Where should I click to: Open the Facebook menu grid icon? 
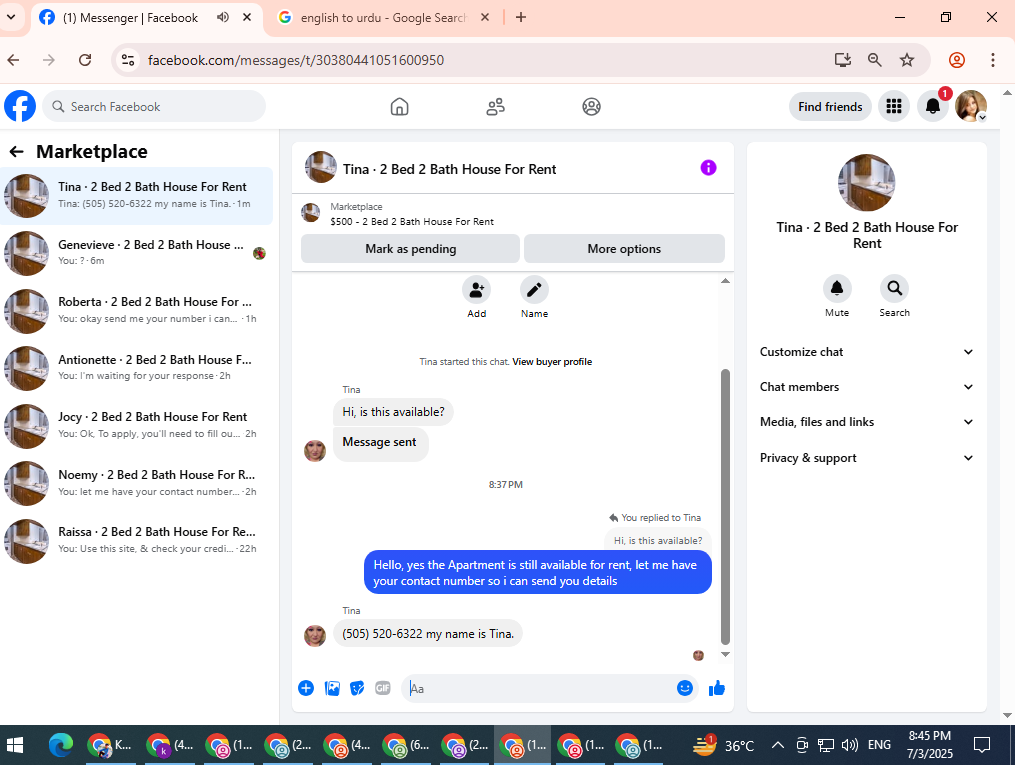point(894,106)
